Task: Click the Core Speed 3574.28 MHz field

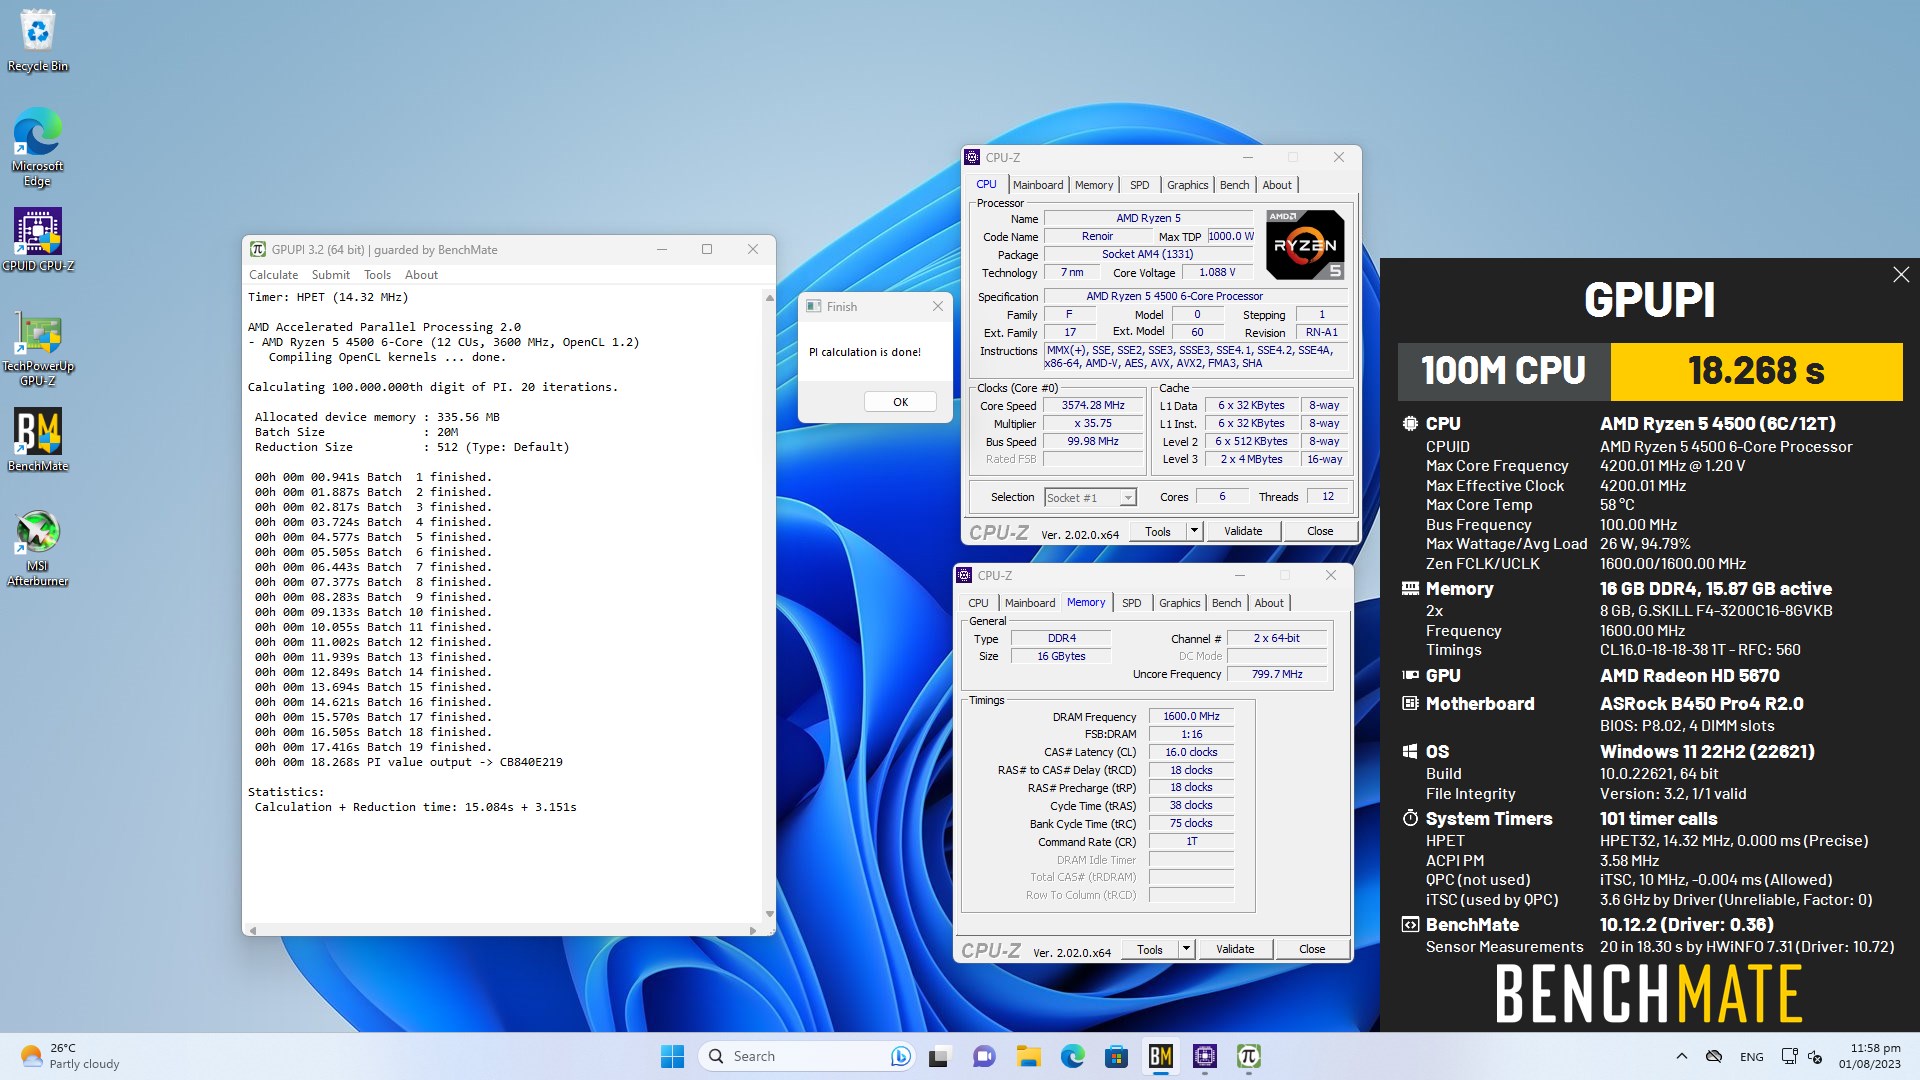Action: tap(1093, 406)
